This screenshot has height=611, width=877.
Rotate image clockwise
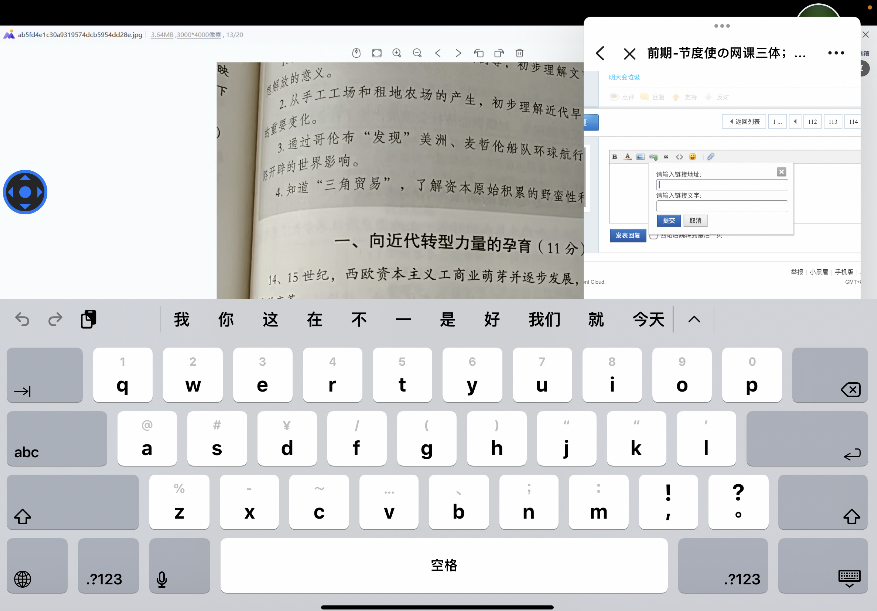[499, 53]
